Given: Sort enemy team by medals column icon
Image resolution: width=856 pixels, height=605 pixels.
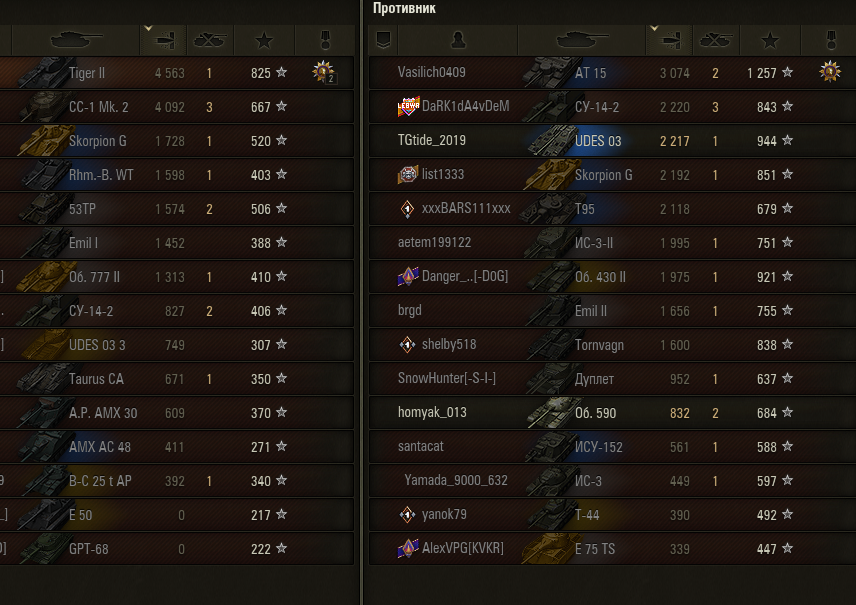Looking at the screenshot, I should [x=830, y=40].
